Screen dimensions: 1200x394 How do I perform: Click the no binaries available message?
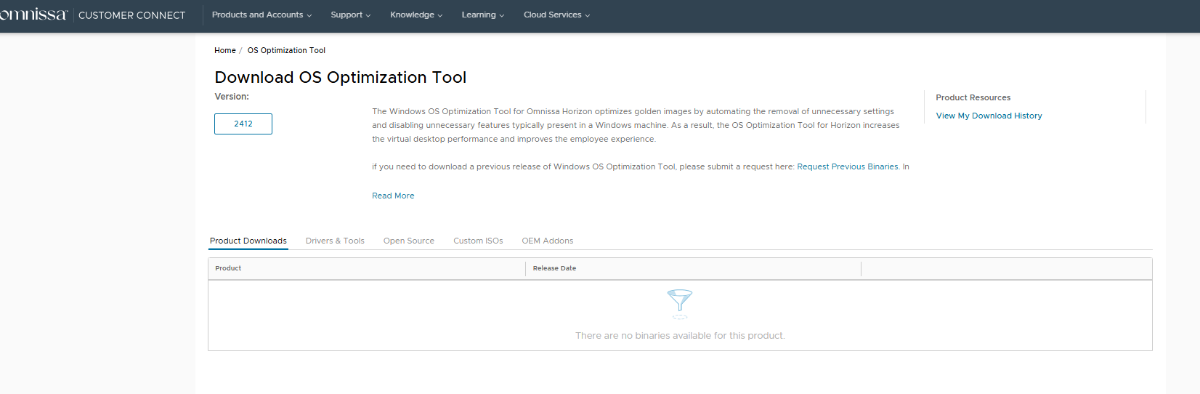coord(680,335)
